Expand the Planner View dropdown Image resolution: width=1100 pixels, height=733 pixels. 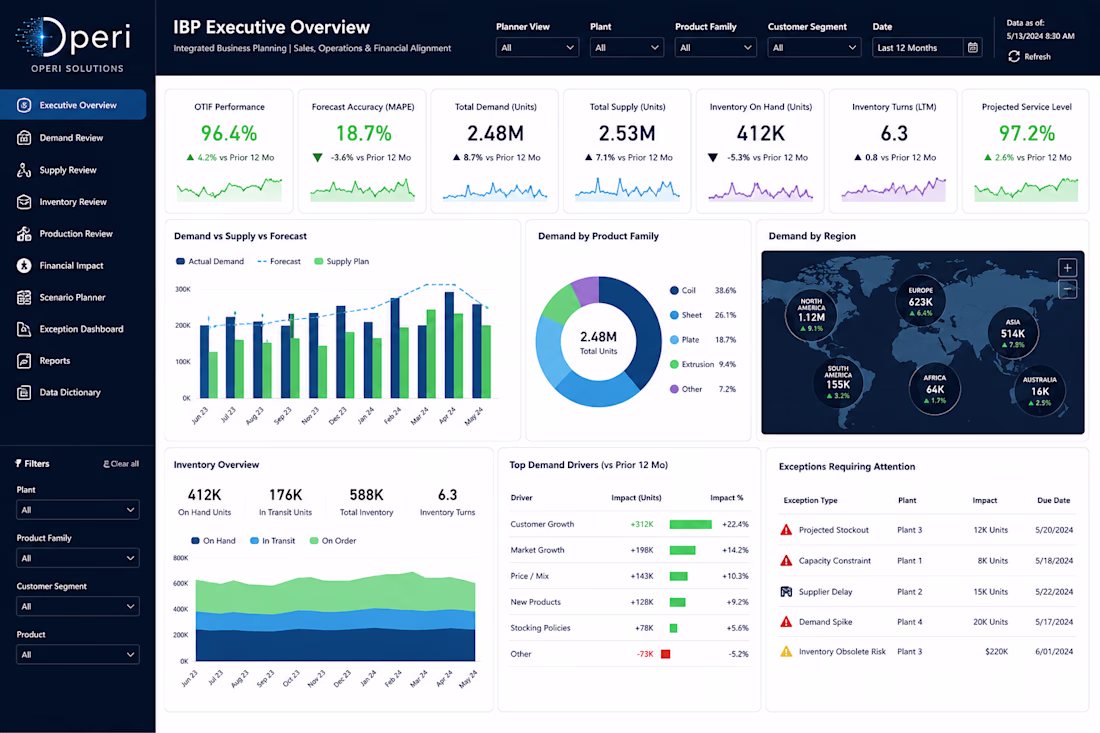(x=537, y=48)
